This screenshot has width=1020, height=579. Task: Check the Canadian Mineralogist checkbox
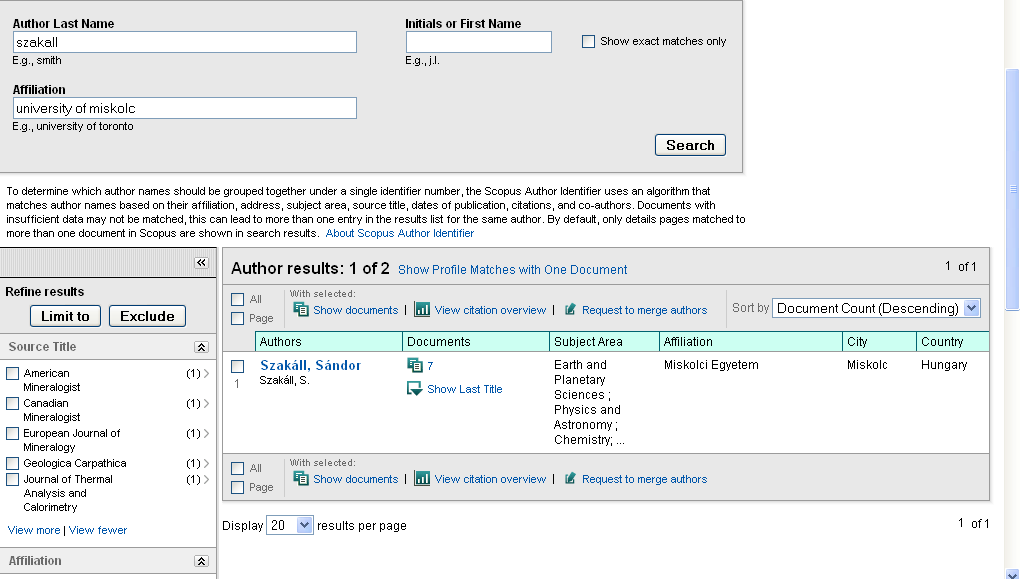pyautogui.click(x=12, y=403)
